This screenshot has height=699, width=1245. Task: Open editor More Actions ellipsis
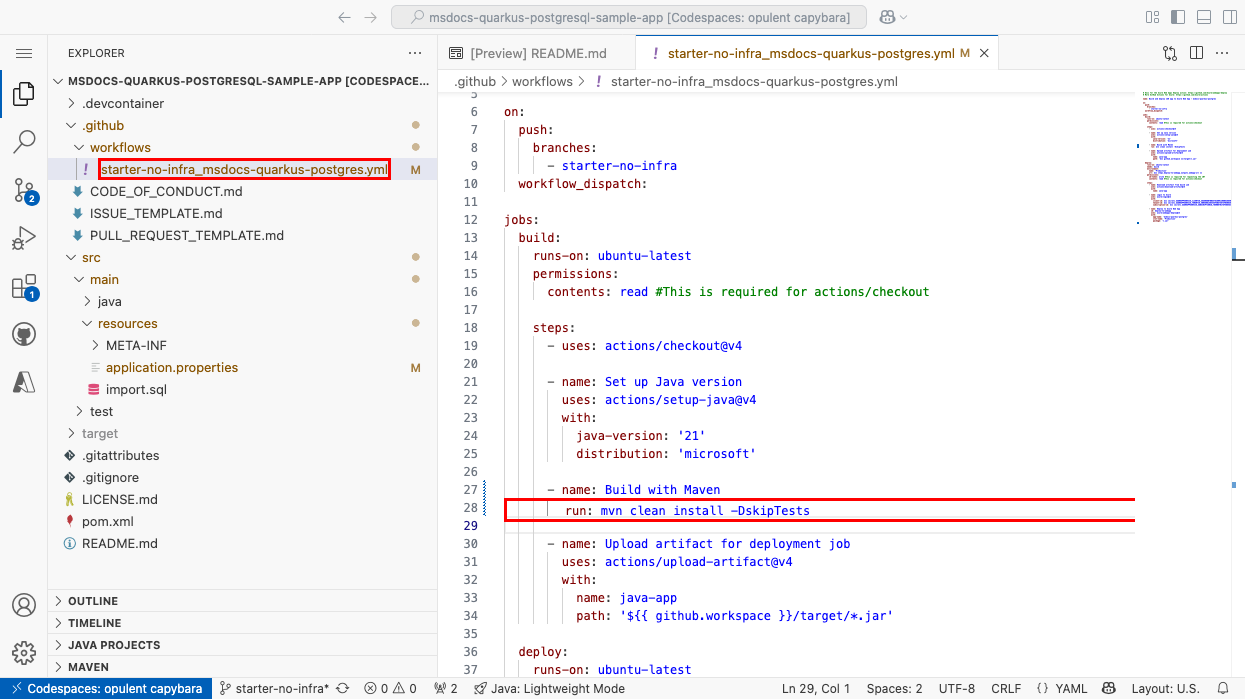(x=1222, y=53)
